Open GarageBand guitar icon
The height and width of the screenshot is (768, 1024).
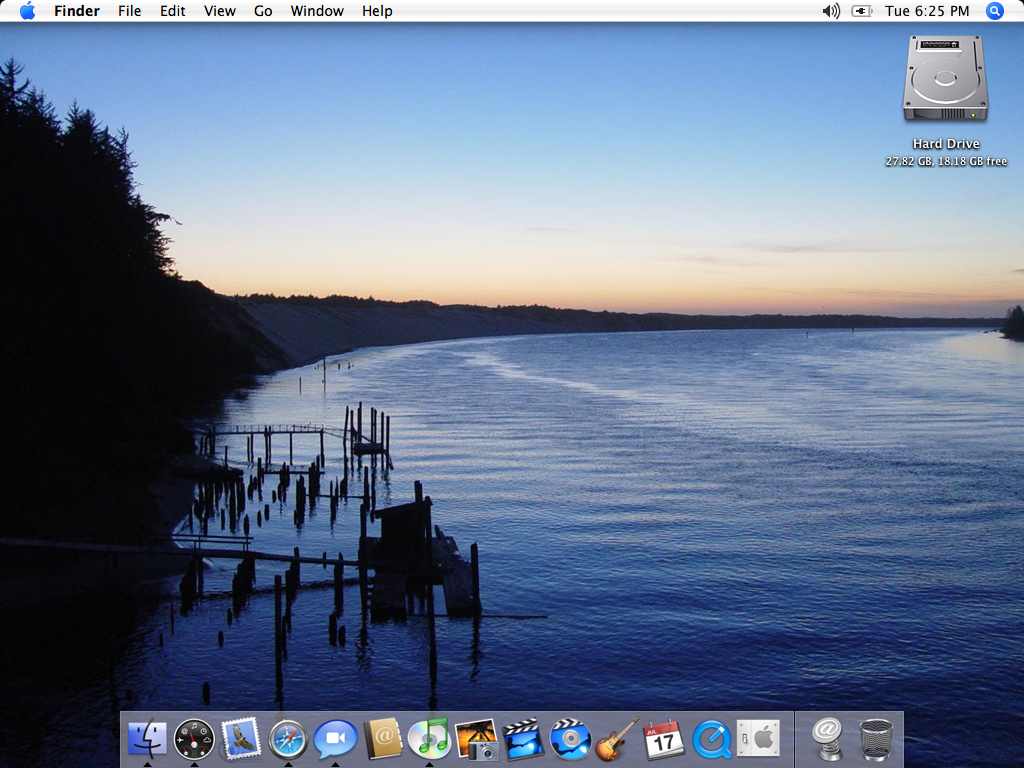pos(617,740)
